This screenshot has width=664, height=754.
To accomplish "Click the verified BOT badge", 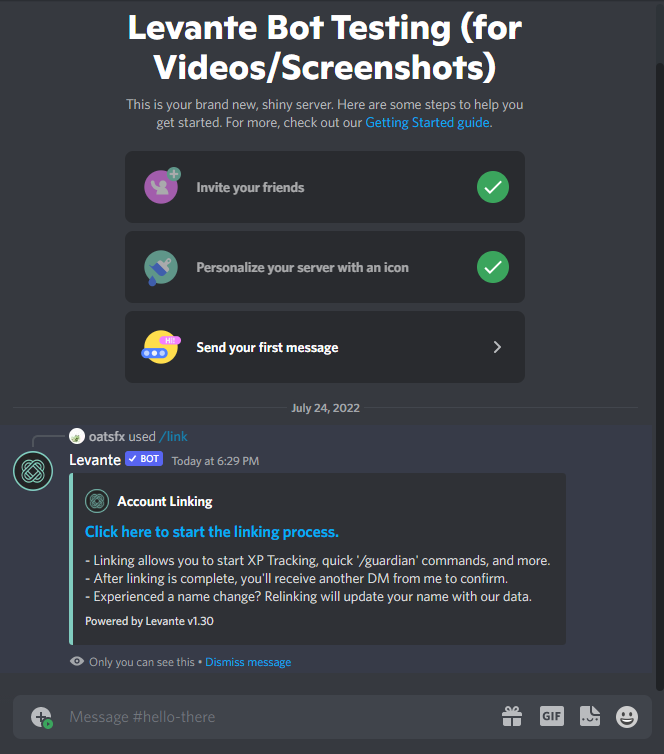I will click(x=144, y=459).
